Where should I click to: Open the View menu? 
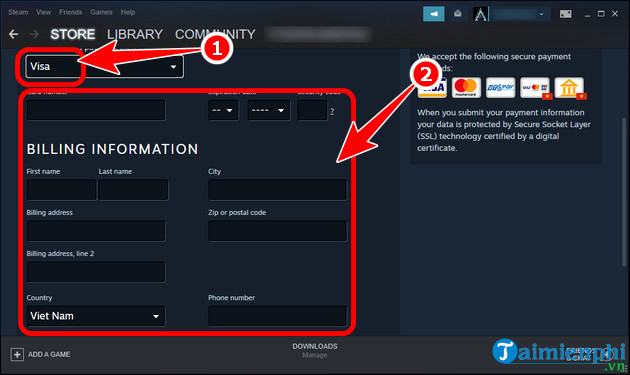pos(43,12)
